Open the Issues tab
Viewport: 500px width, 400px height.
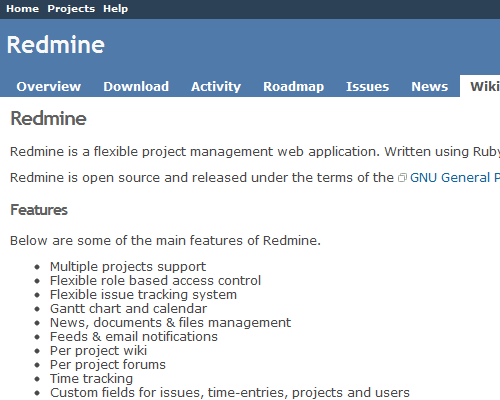(x=367, y=87)
